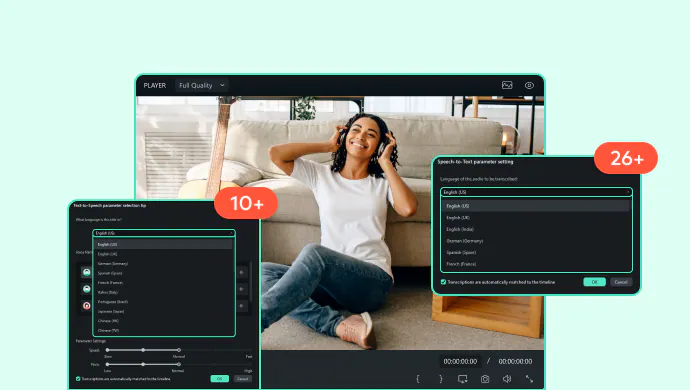
Task: Open the Text-to-Speech language combo box
Action: tap(164, 233)
